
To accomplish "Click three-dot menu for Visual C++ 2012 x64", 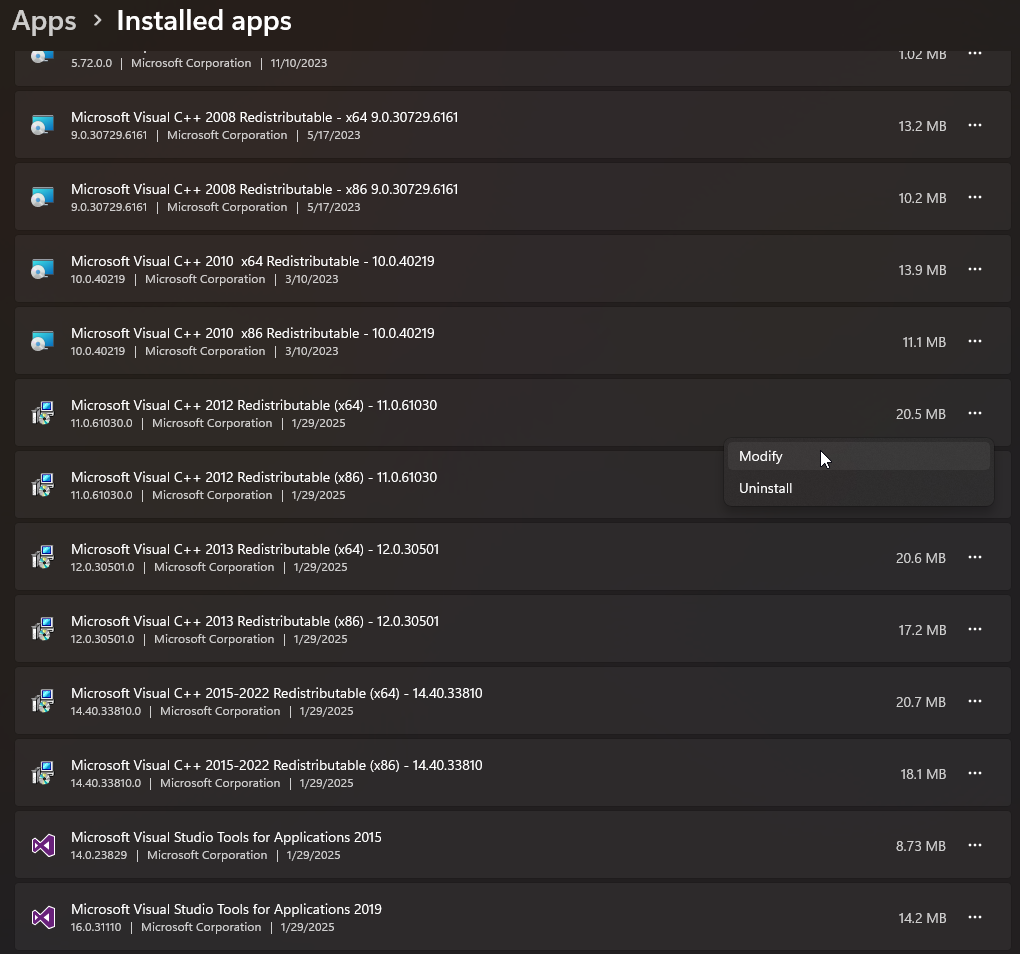I will pyautogui.click(x=975, y=414).
